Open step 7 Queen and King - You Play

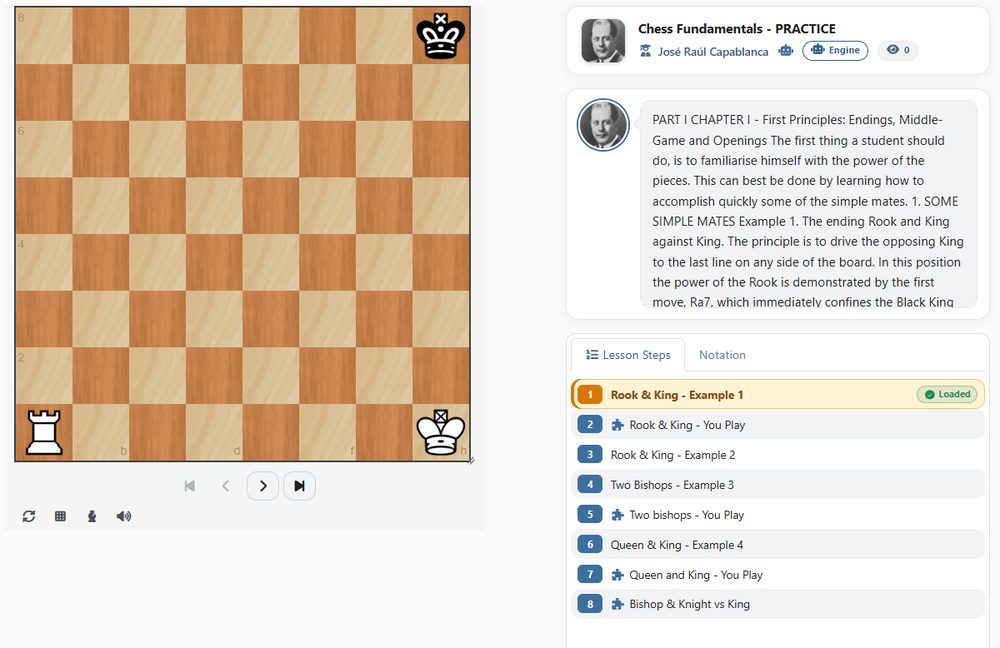(x=778, y=575)
